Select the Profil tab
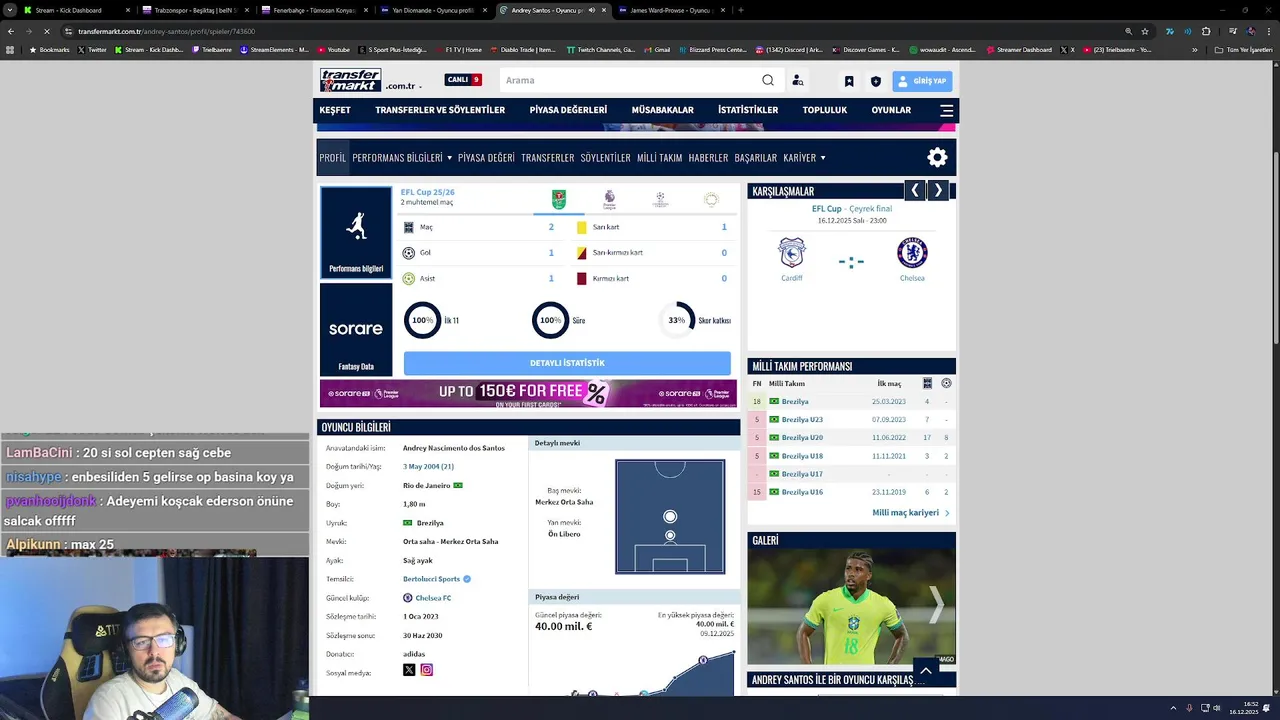The image size is (1280, 720). (x=333, y=158)
